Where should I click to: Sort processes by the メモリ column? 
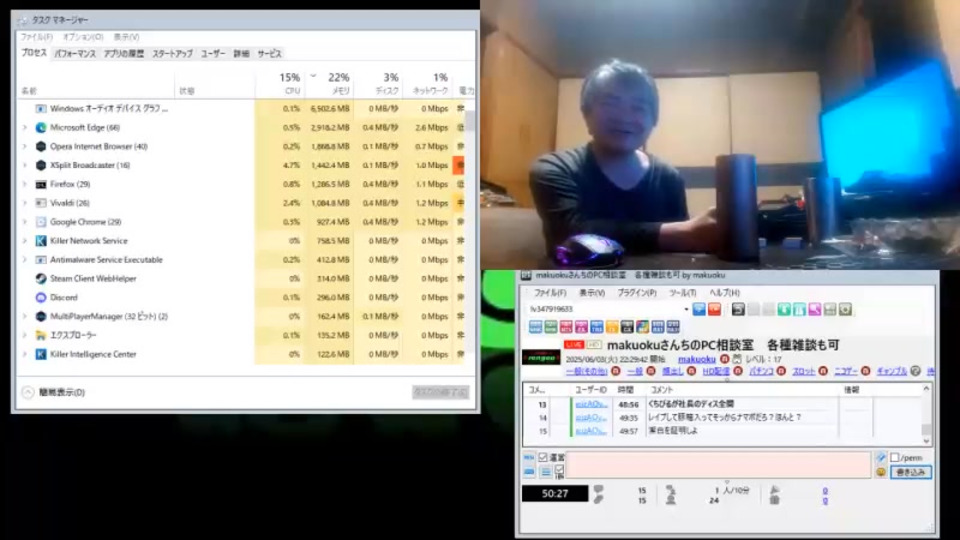tap(329, 83)
